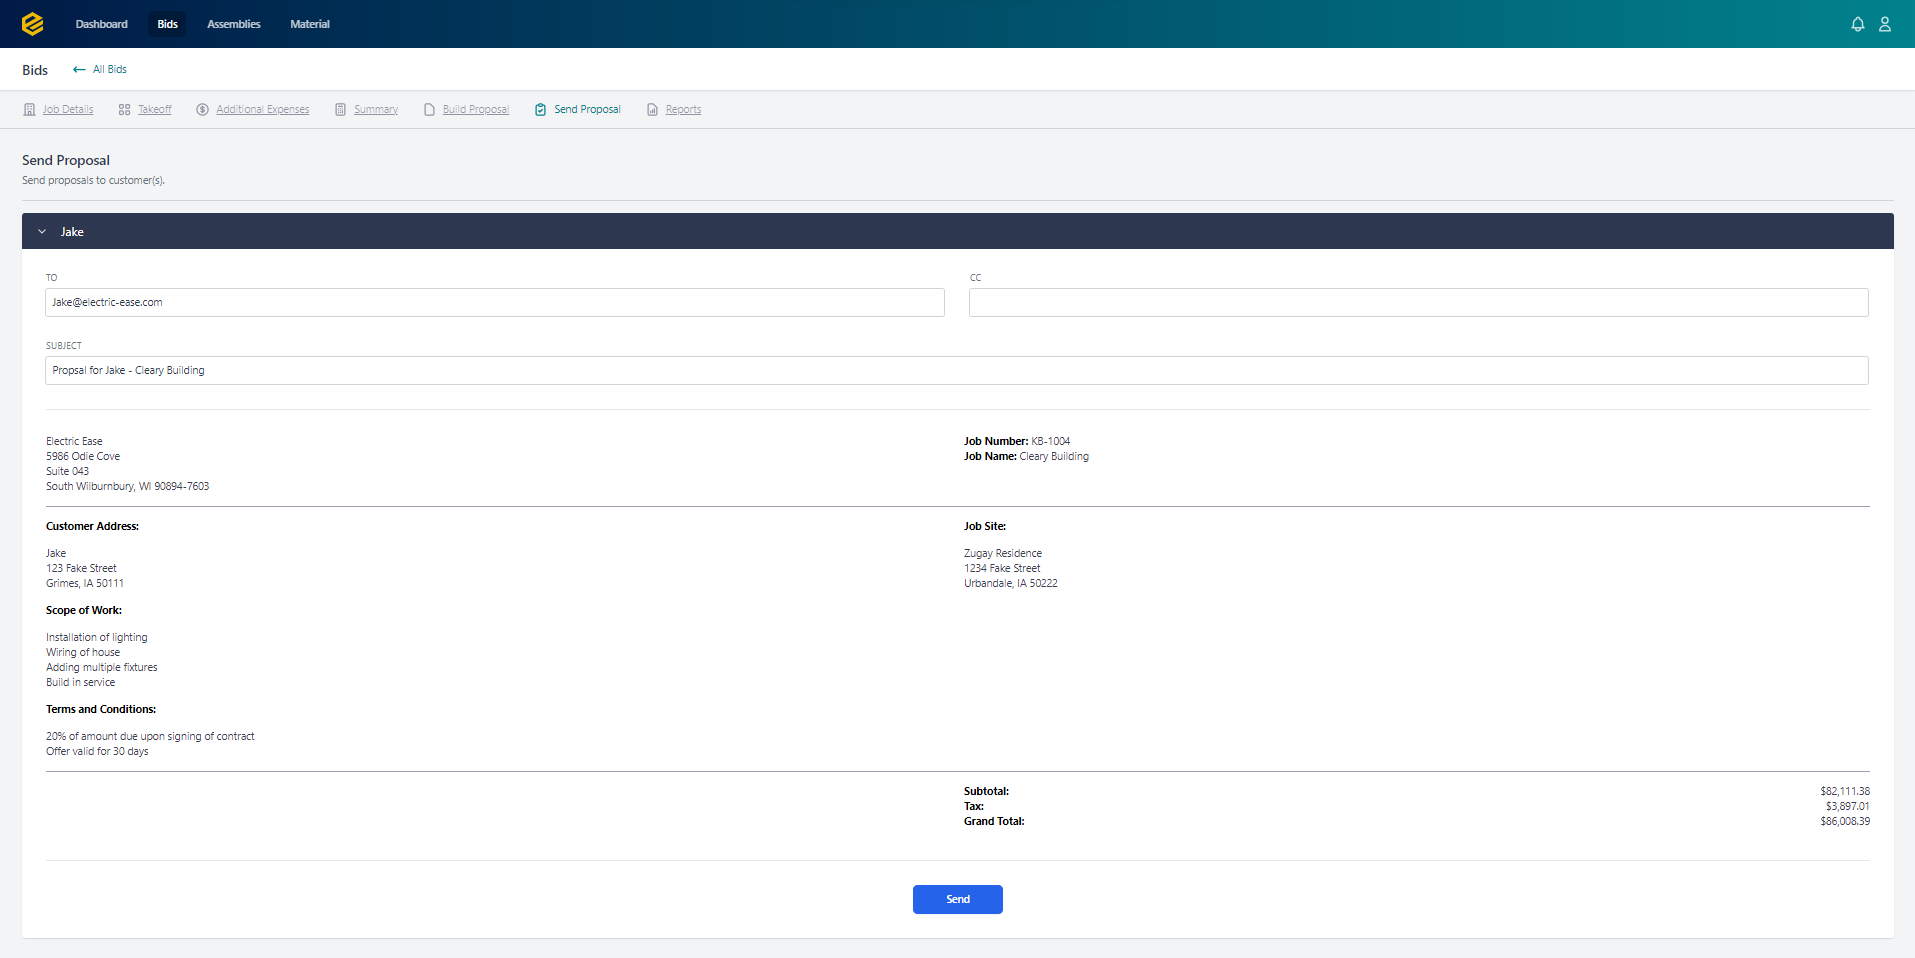Open Additional Expenses via its dollar icon
This screenshot has width=1915, height=958.
pos(202,109)
